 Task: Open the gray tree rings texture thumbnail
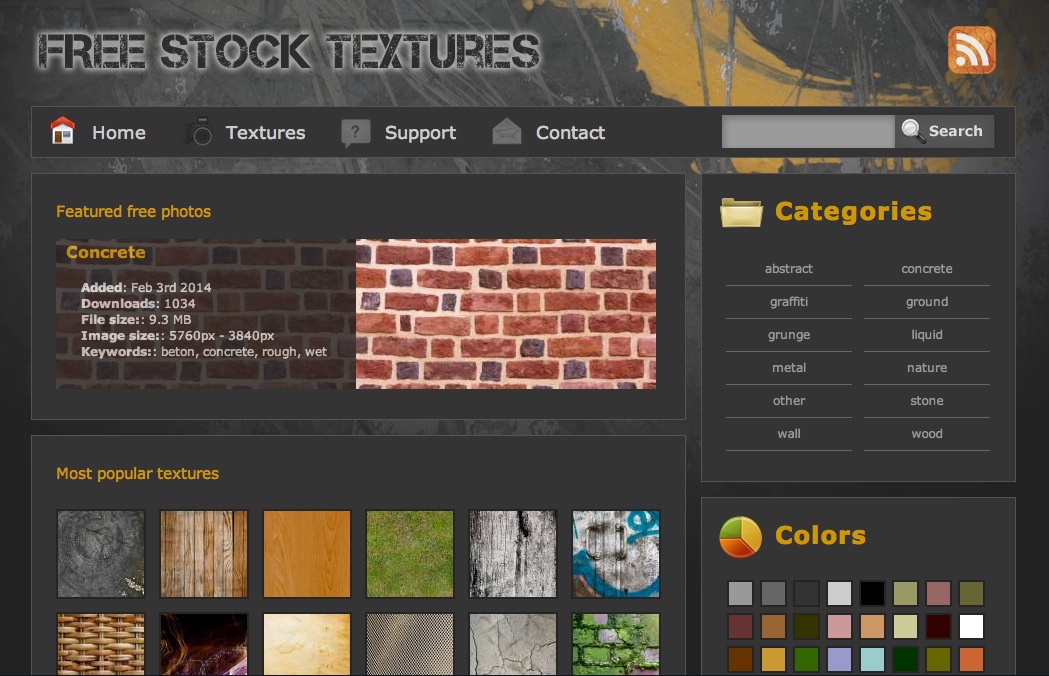pyautogui.click(x=101, y=554)
